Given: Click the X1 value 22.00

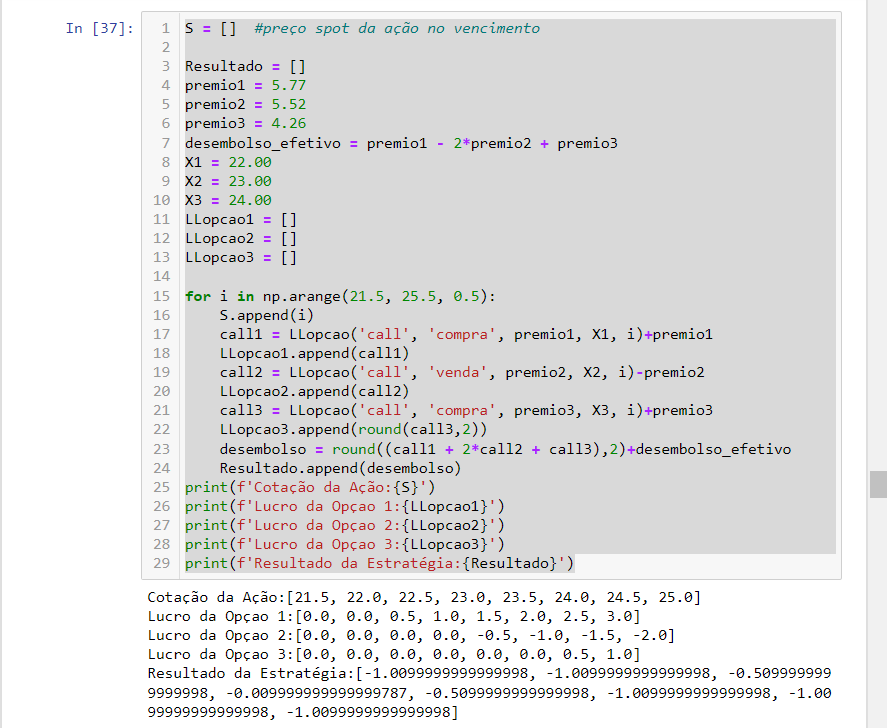Looking at the screenshot, I should pyautogui.click(x=249, y=162).
